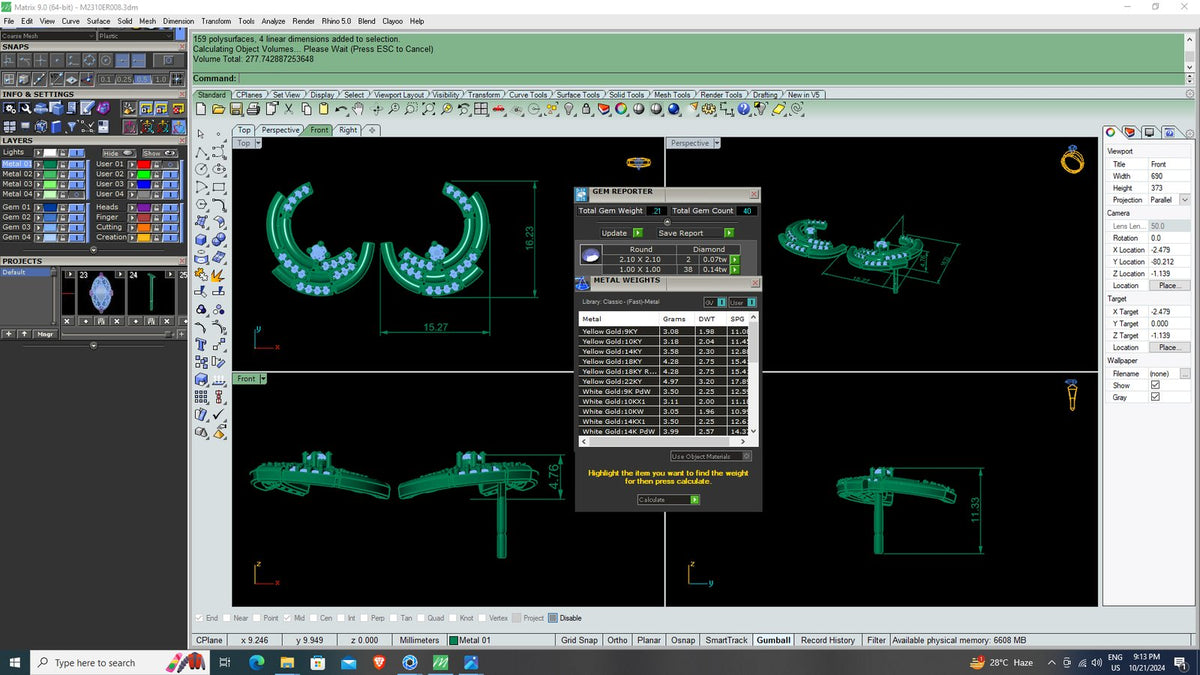
Task: Click the Mngr button in Projects panel
Action: click(46, 334)
